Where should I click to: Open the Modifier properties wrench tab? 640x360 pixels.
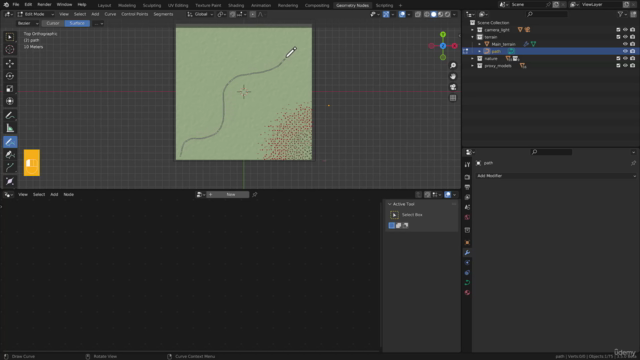467,253
